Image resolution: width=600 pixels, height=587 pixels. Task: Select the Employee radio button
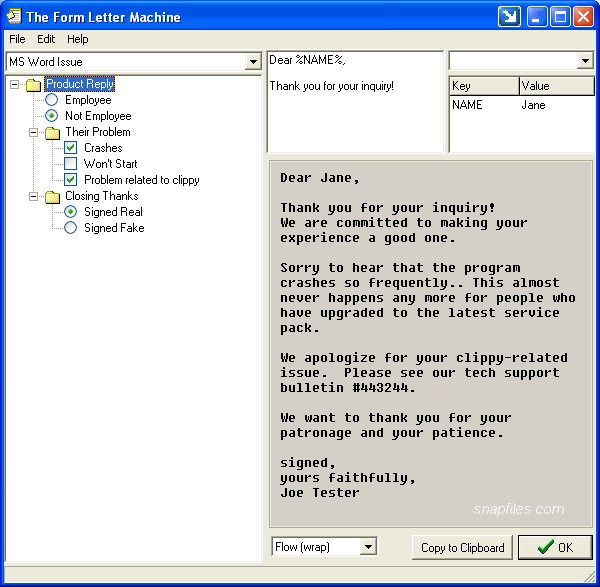pos(52,100)
